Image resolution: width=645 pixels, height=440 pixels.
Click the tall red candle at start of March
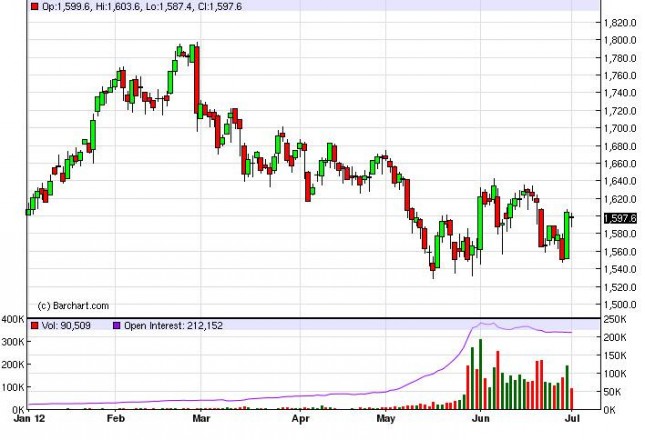click(197, 80)
